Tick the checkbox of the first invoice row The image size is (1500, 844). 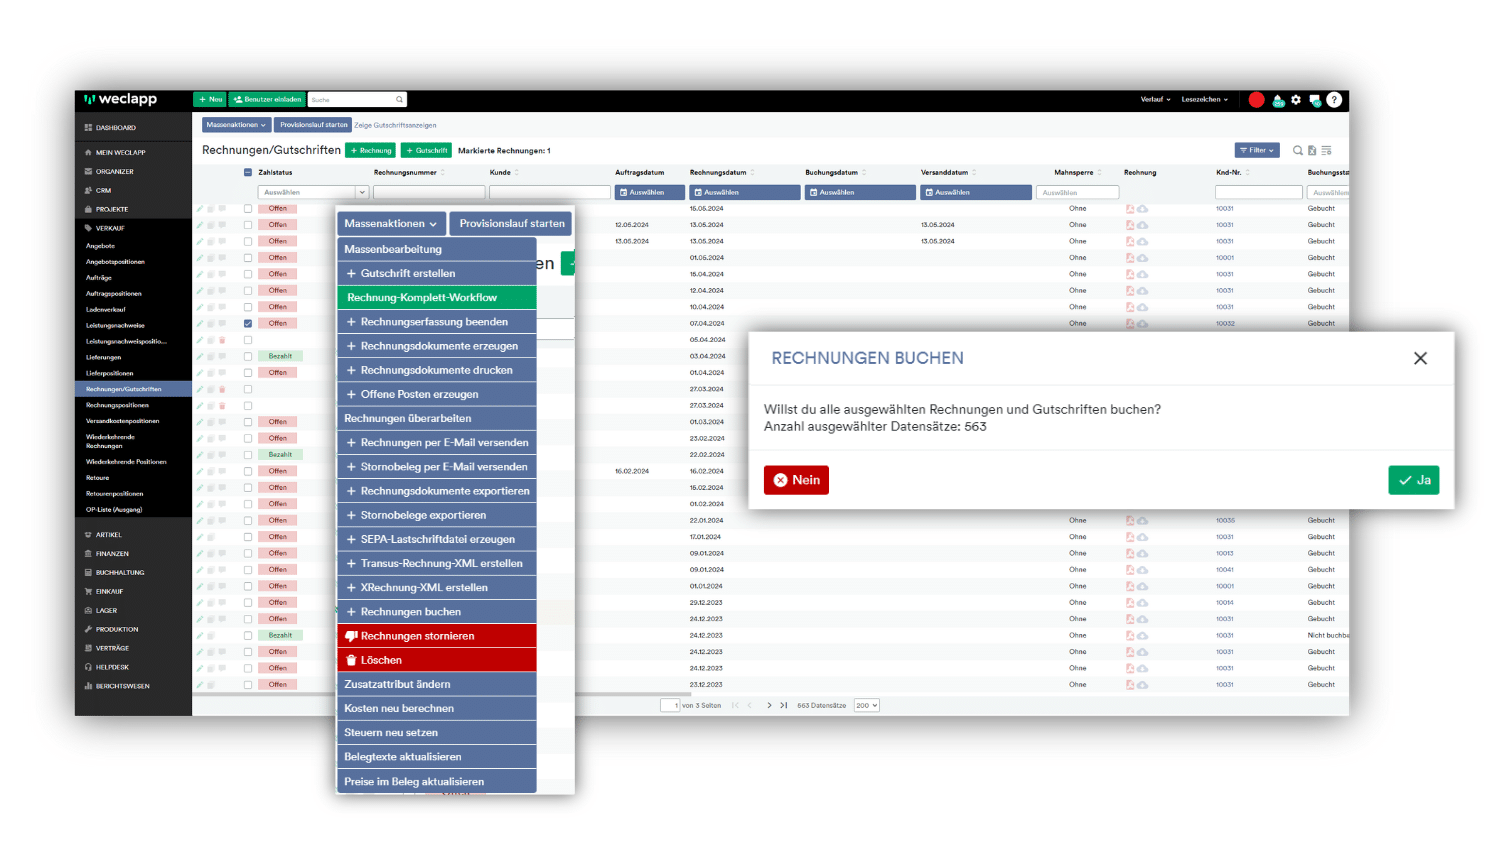pos(248,209)
